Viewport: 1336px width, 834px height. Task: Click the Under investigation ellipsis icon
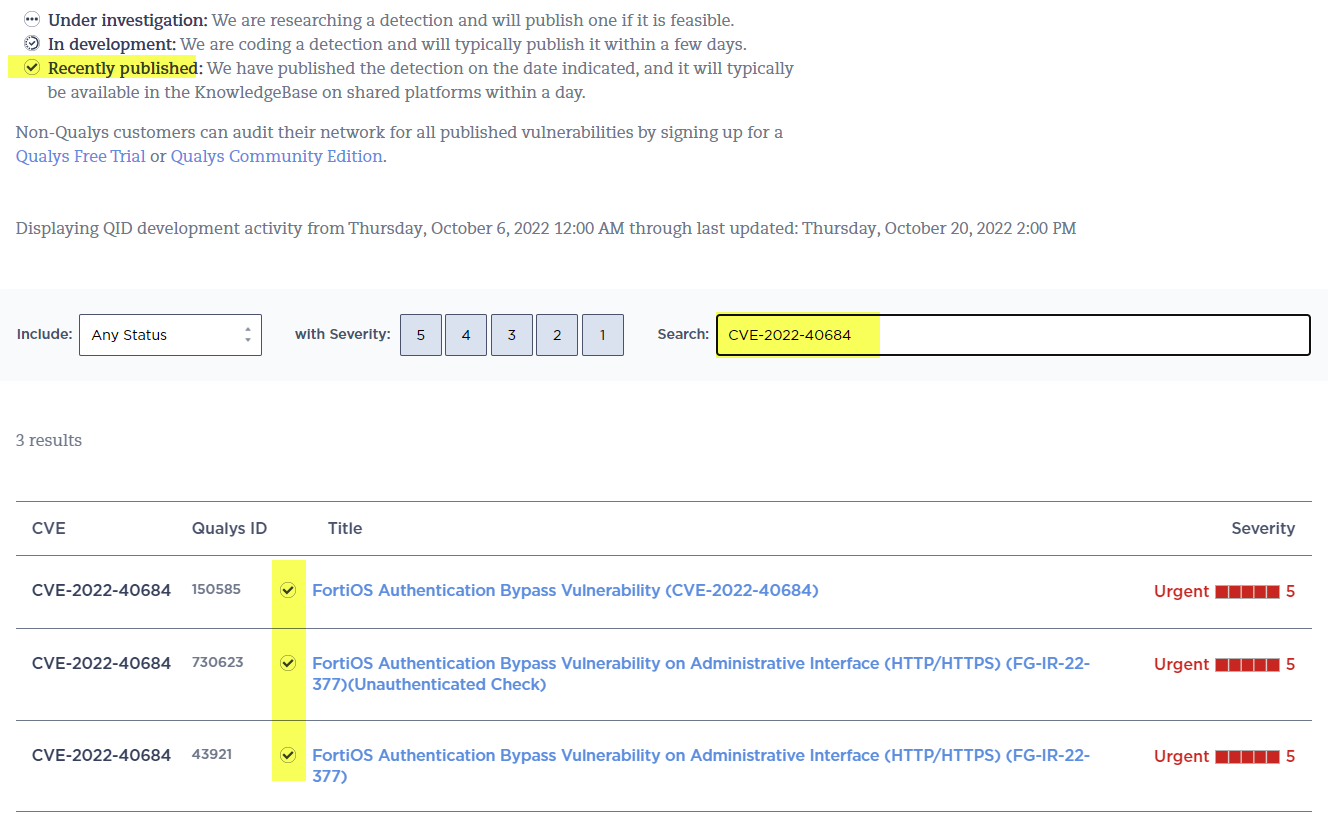pos(30,19)
